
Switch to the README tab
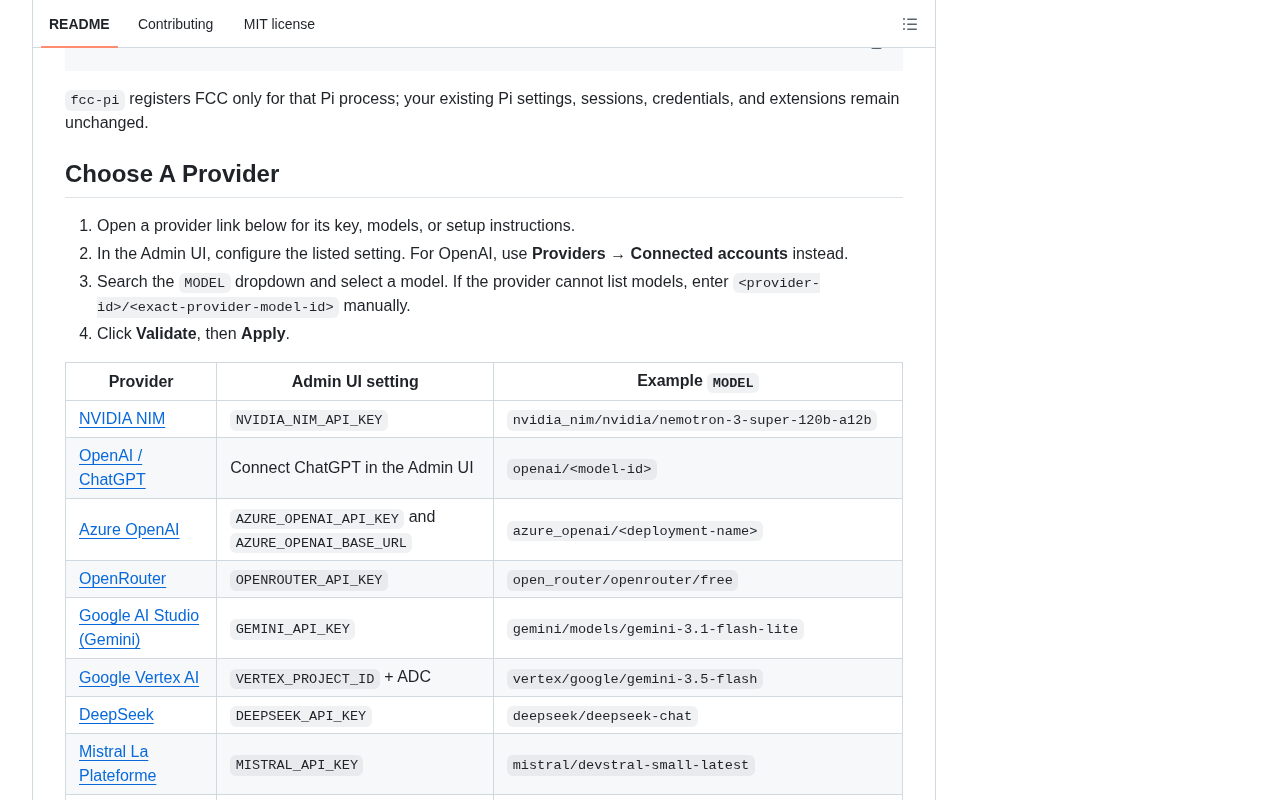coord(79,24)
